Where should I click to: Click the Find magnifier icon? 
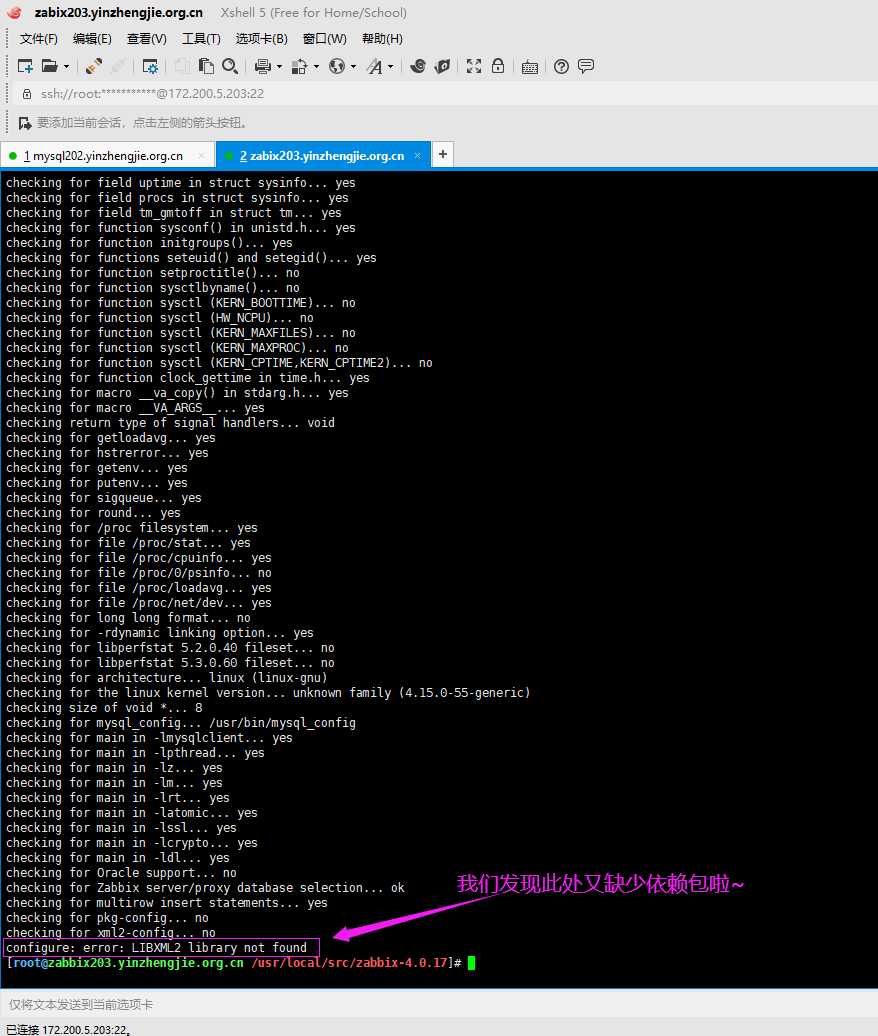230,66
